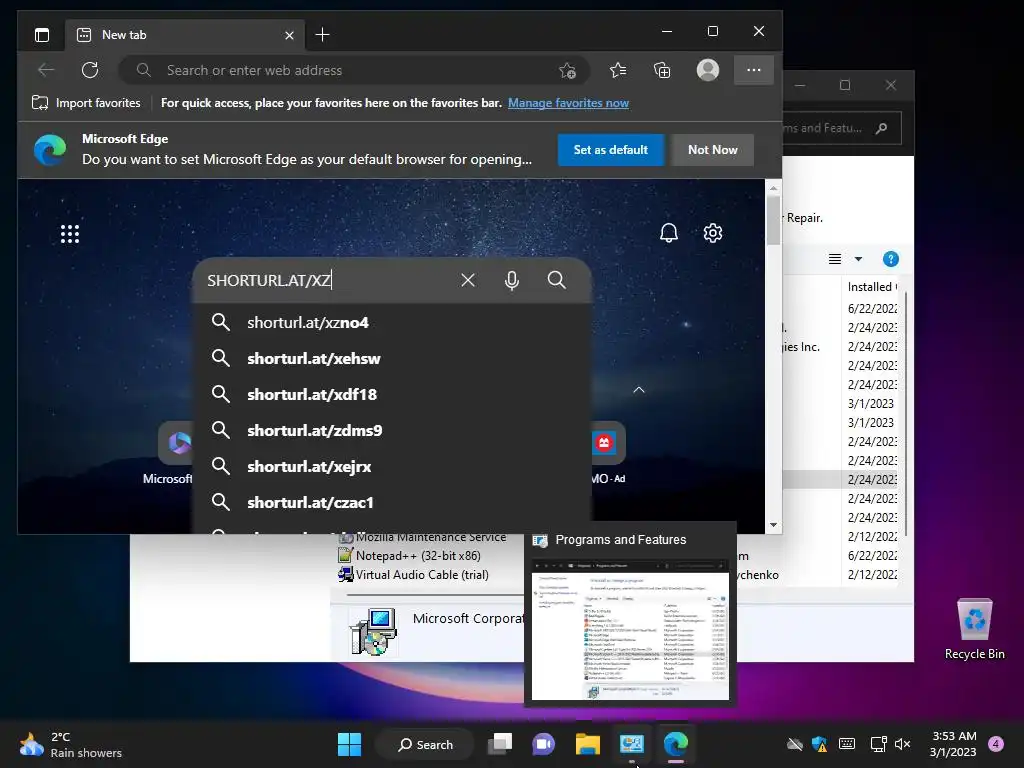Open new tab page settings gear

pyautogui.click(x=712, y=232)
